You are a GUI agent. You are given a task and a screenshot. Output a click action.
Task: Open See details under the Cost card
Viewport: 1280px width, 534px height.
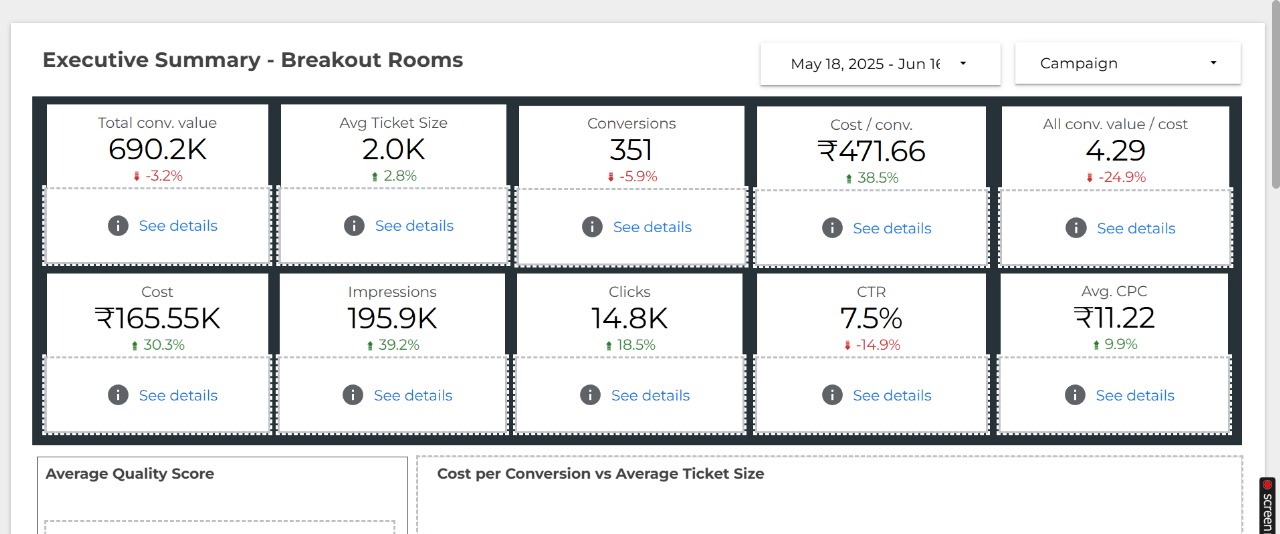coord(178,395)
